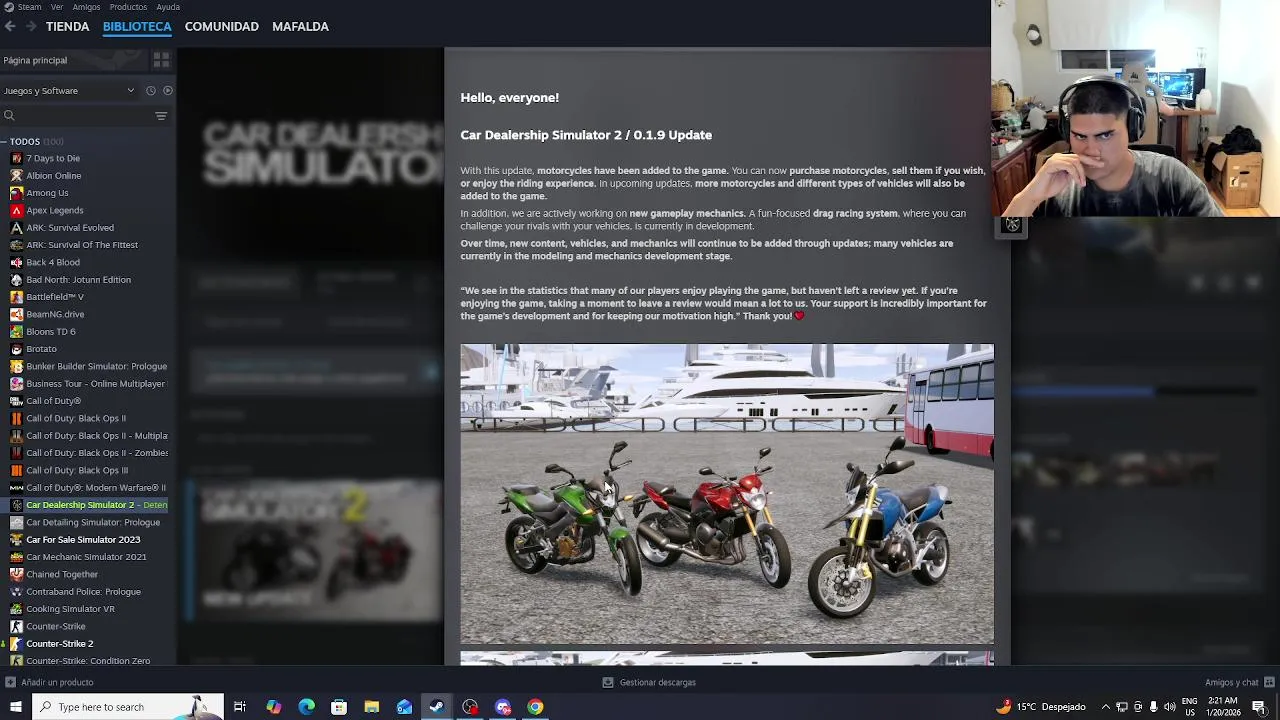The width and height of the screenshot is (1280, 720).
Task: Click the Bloons TD 6 icon
Action: click(x=16, y=332)
